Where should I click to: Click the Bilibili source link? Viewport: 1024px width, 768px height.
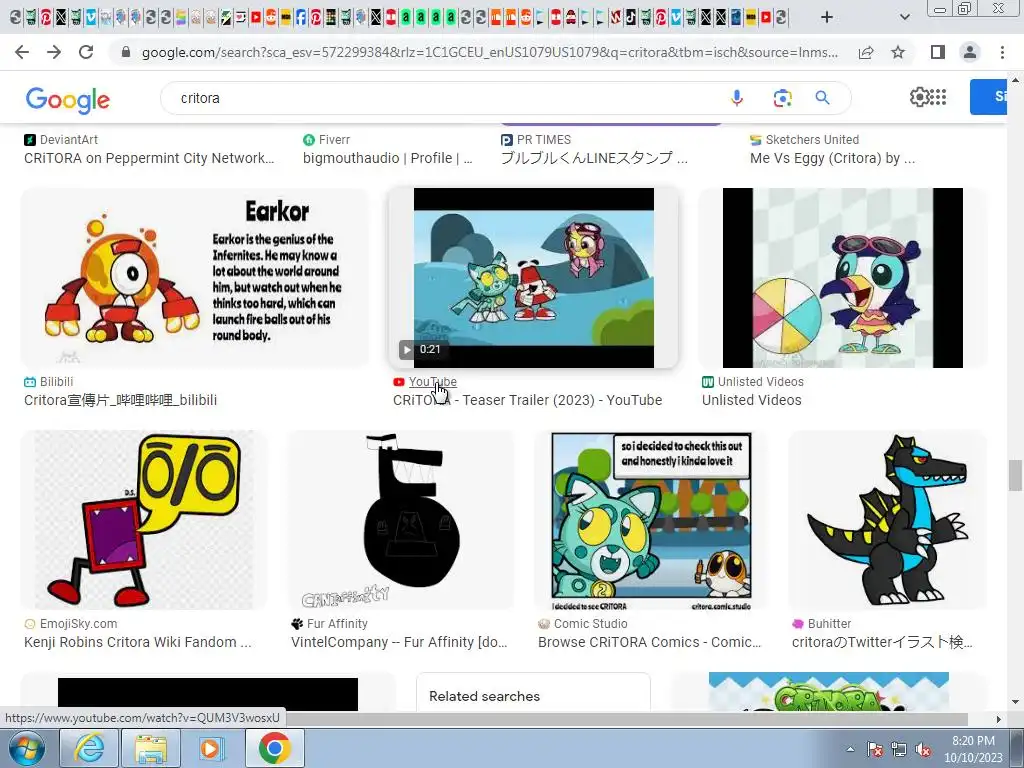[x=56, y=381]
